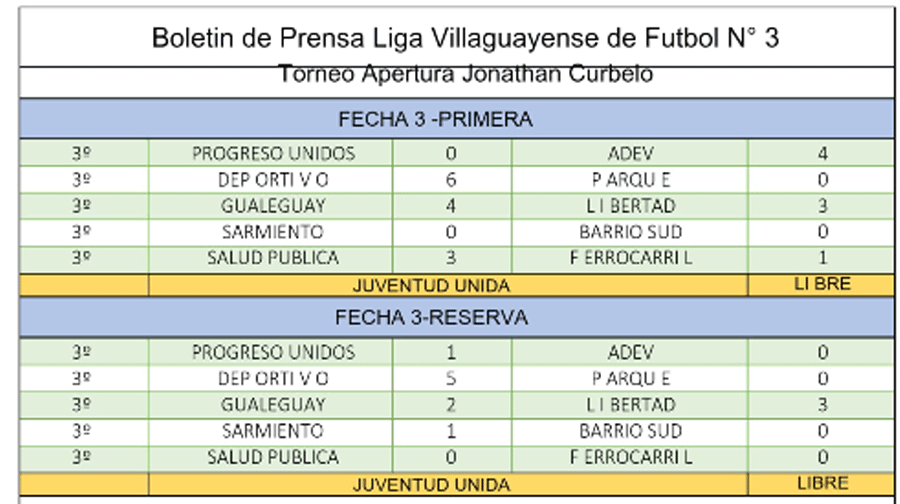The height and width of the screenshot is (504, 900).
Task: Select GUALEGUAY's score of 4 in Primera
Action: pyautogui.click(x=451, y=206)
